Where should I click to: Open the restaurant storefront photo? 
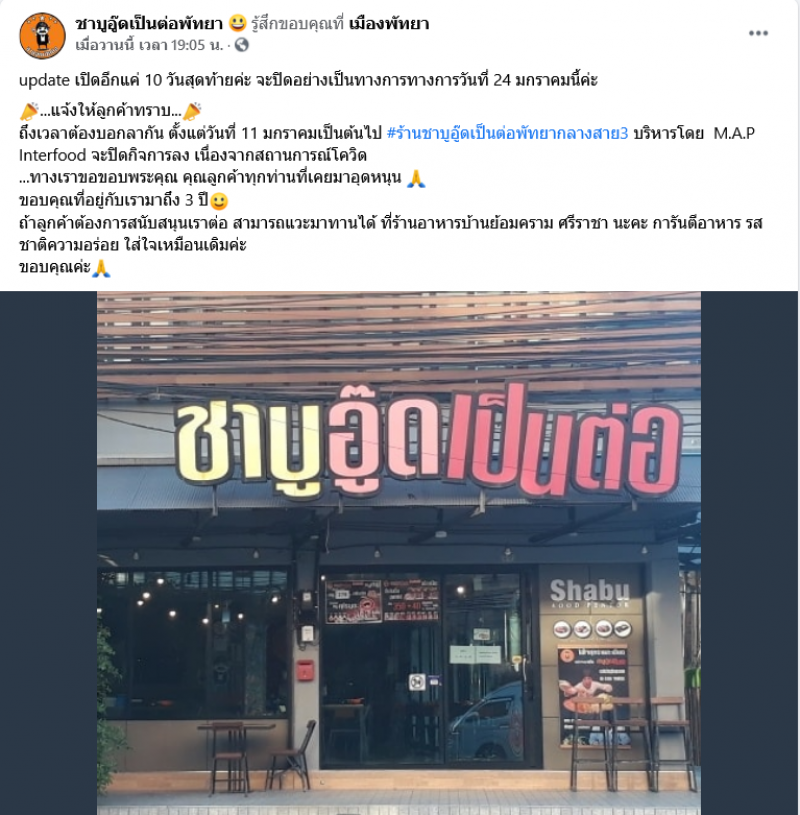pyautogui.click(x=399, y=553)
